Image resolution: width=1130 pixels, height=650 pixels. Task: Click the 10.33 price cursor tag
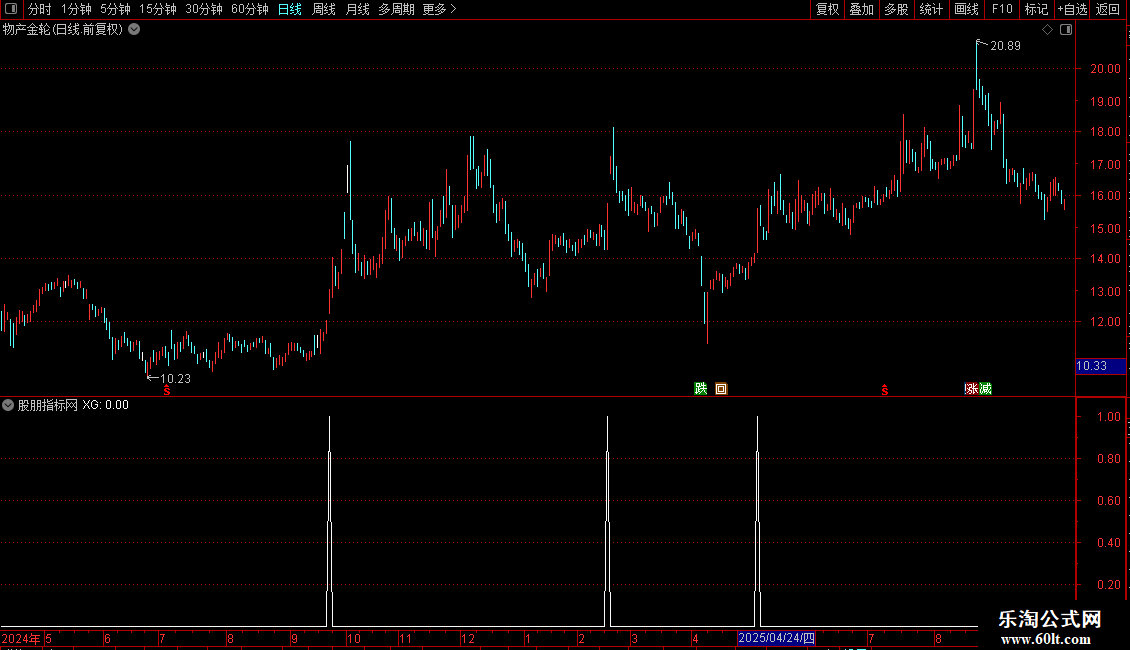1100,366
